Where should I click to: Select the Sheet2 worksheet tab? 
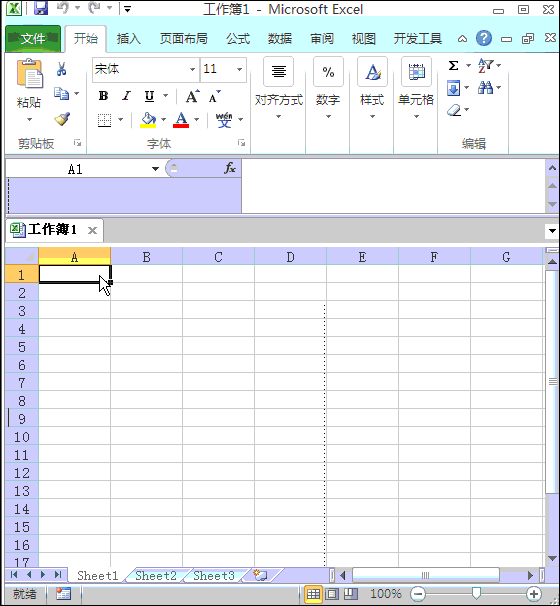[x=156, y=575]
